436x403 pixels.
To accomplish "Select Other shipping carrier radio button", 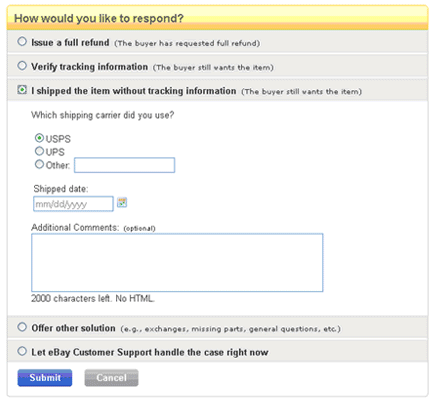I will (x=39, y=164).
